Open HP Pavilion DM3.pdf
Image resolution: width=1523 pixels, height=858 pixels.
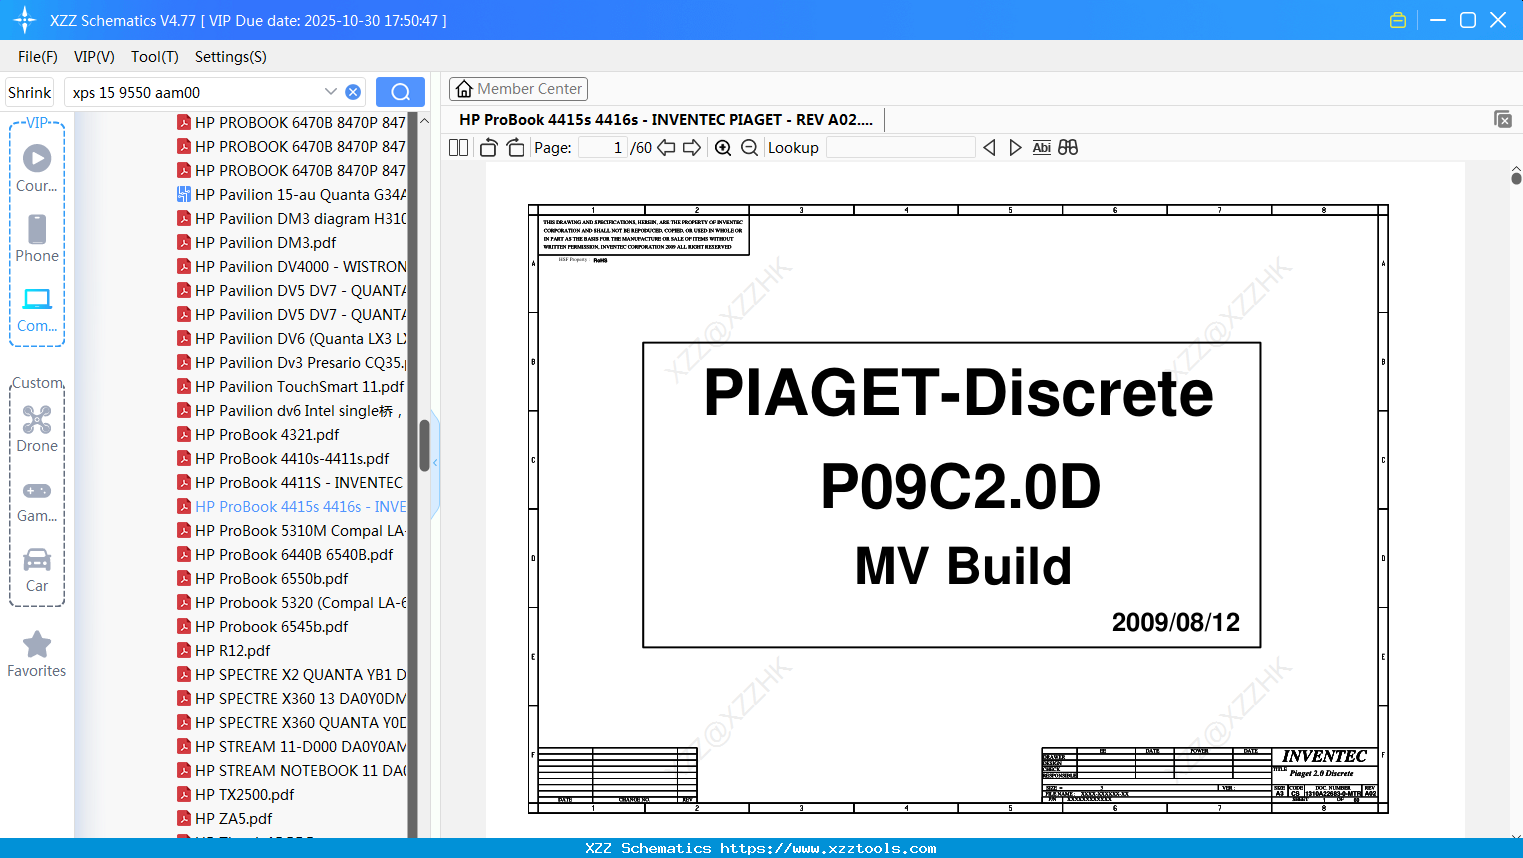(x=257, y=243)
